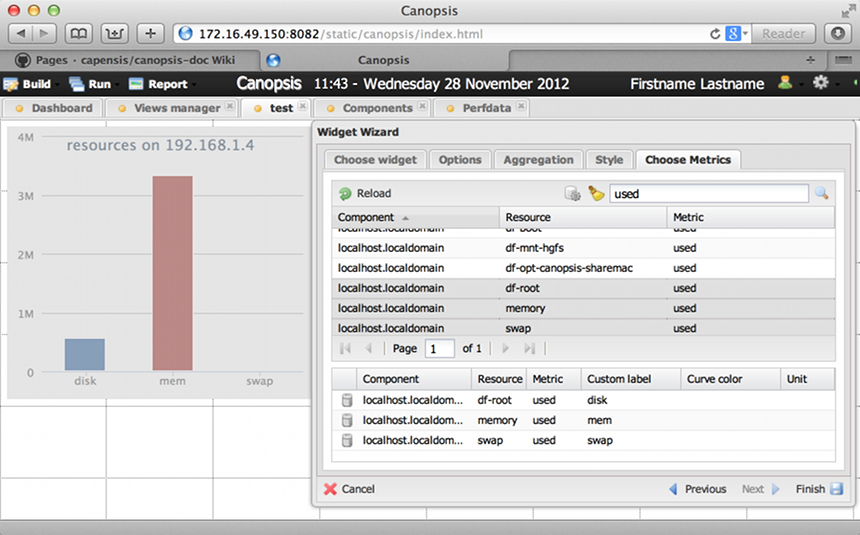The height and width of the screenshot is (535, 860).
Task: Click Finish button in wizard
Action: coord(819,489)
